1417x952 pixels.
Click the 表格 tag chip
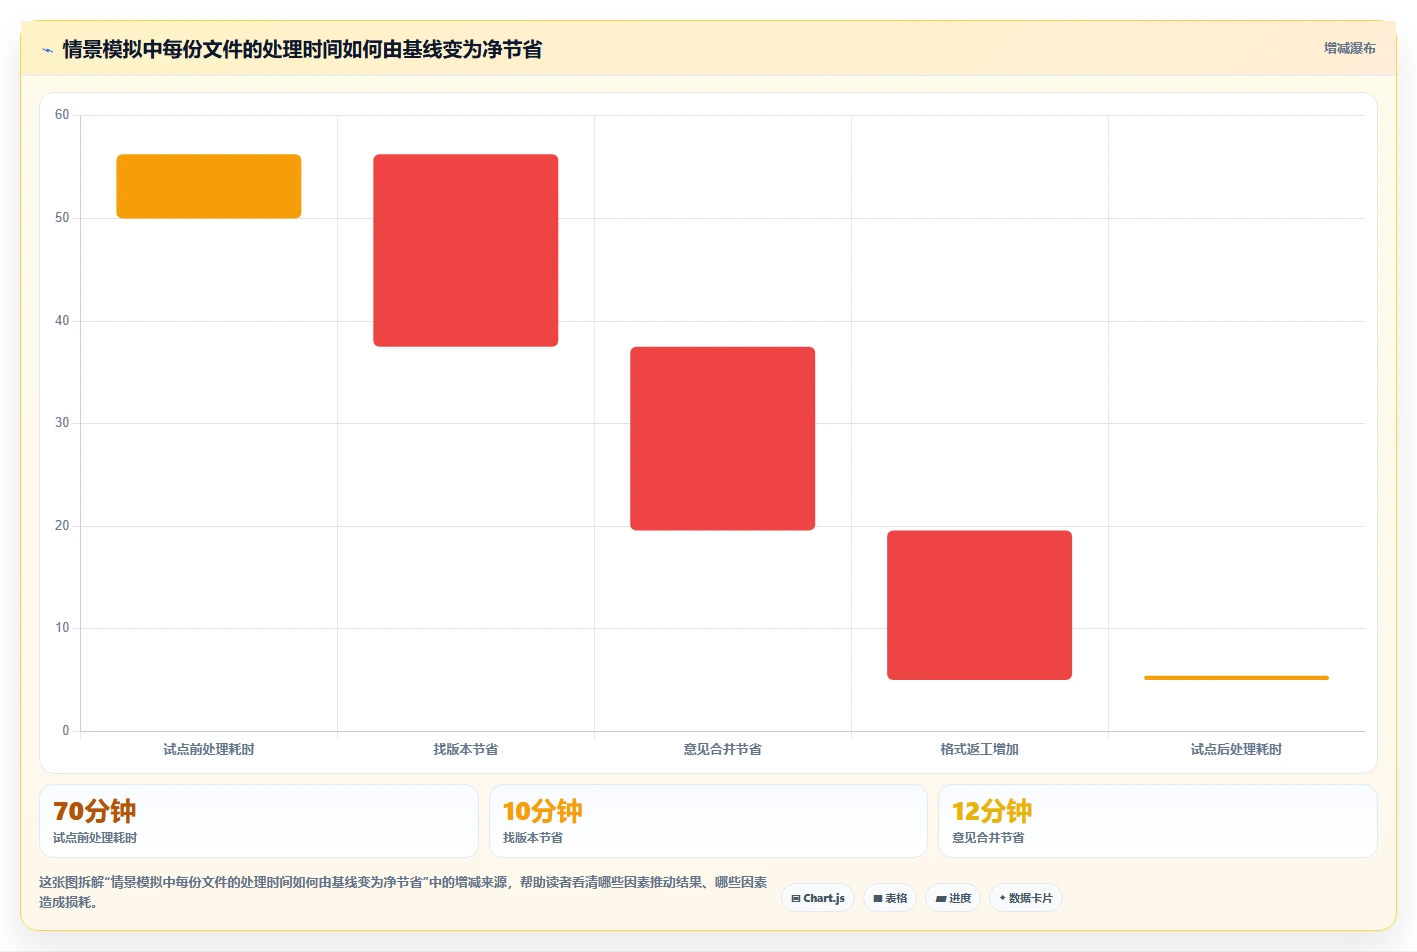(890, 898)
